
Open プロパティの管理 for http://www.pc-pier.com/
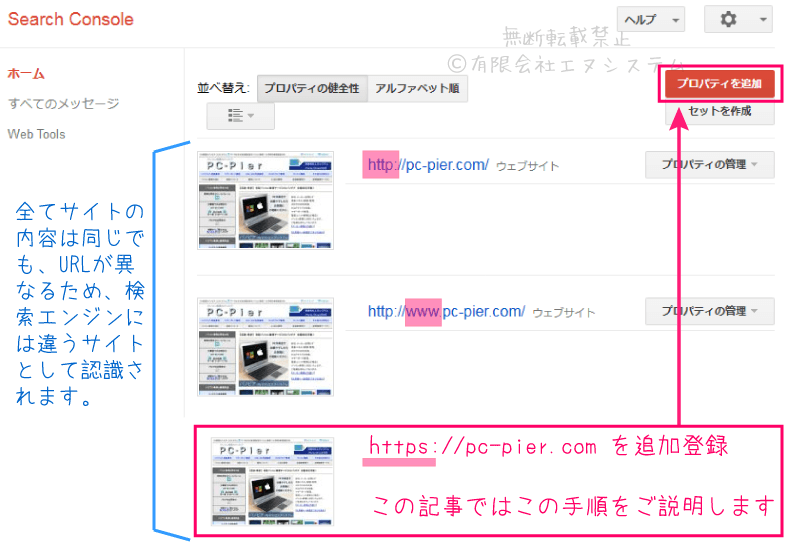click(x=710, y=311)
